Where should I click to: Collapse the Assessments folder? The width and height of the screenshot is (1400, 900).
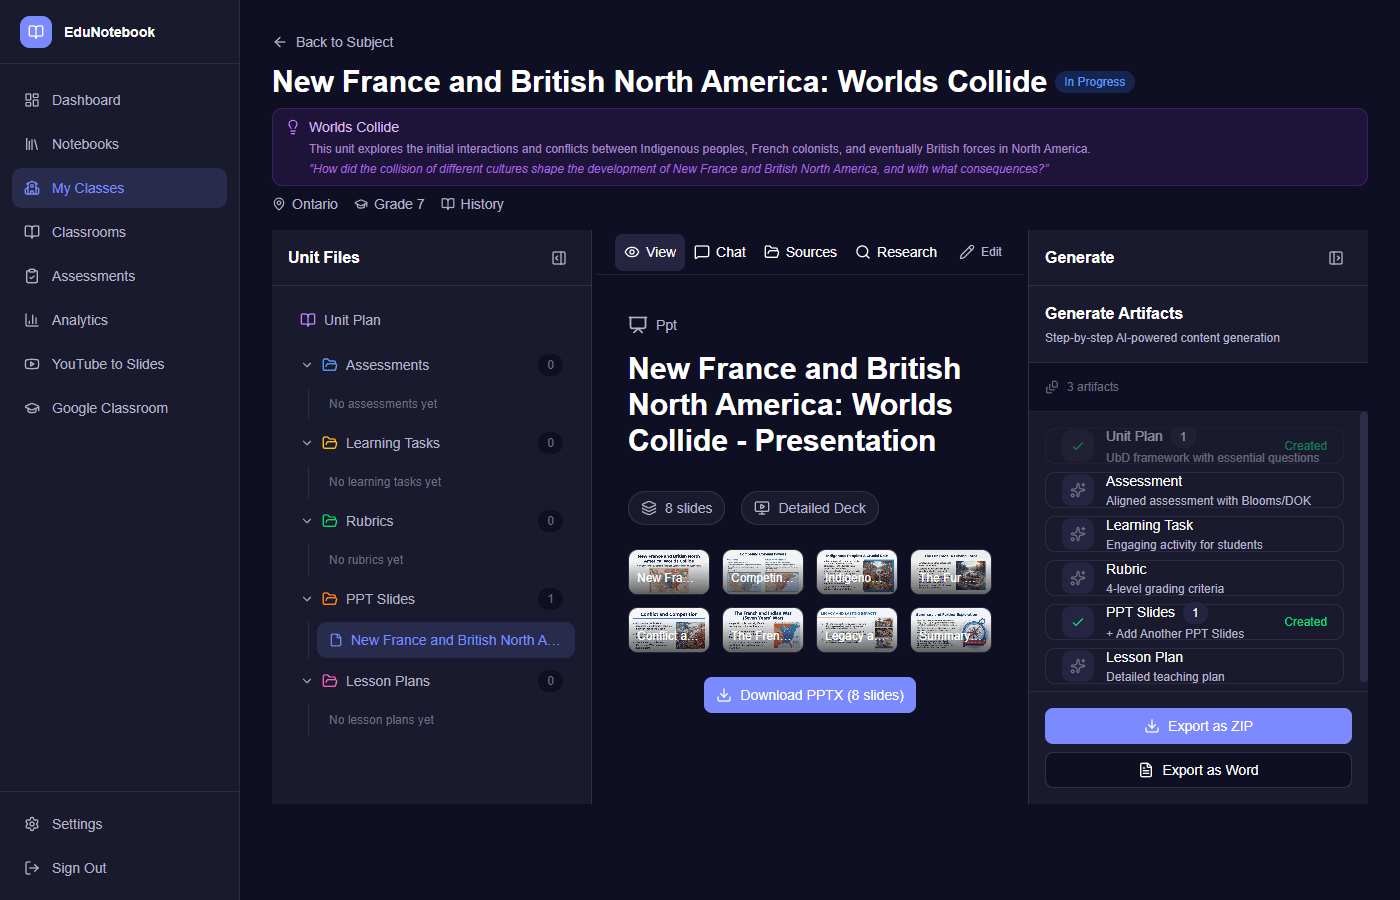[x=307, y=365]
